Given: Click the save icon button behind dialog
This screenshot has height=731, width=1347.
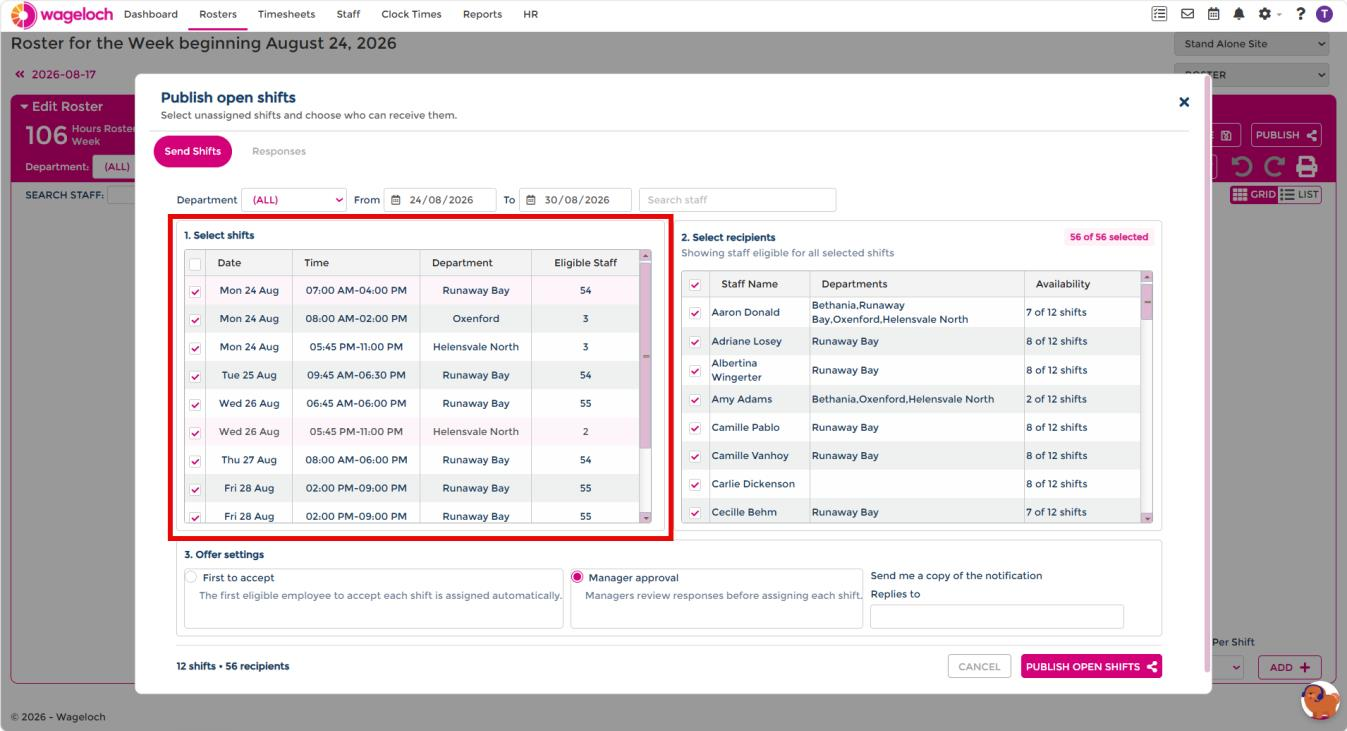Looking at the screenshot, I should click(x=1227, y=135).
